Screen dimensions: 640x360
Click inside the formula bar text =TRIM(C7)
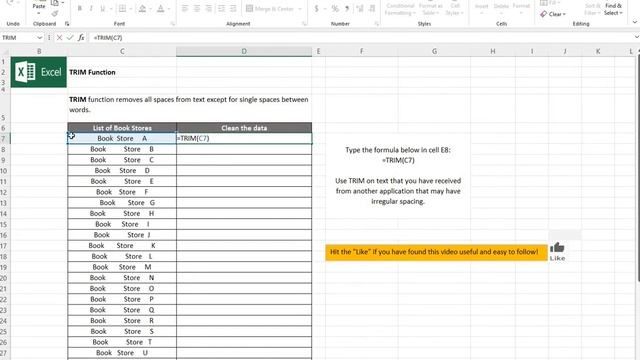click(x=108, y=38)
